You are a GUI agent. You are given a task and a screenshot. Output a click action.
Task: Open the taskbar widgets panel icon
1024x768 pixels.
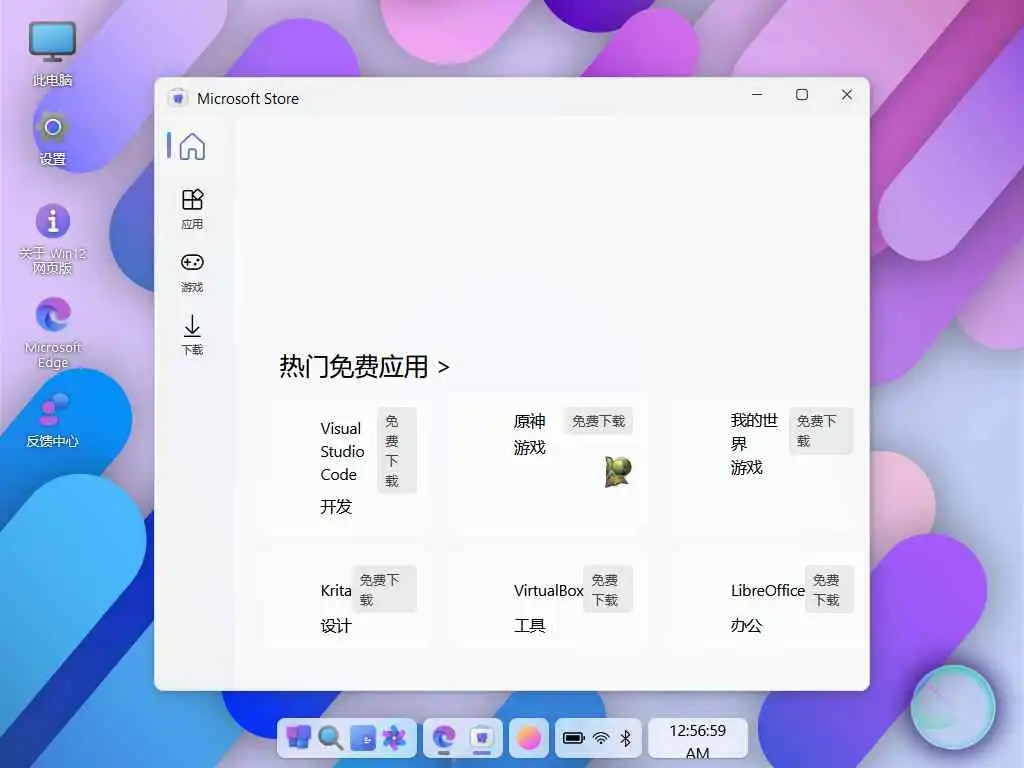[x=362, y=738]
